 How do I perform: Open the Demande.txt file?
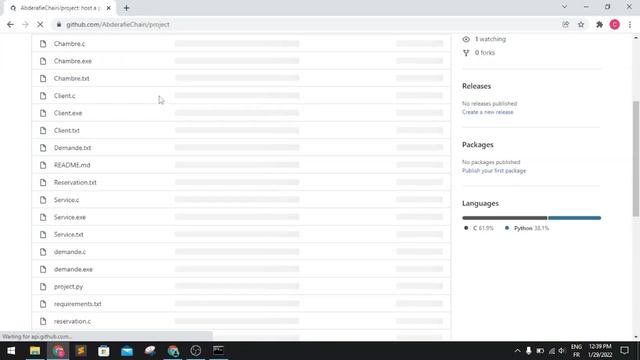pyautogui.click(x=72, y=148)
